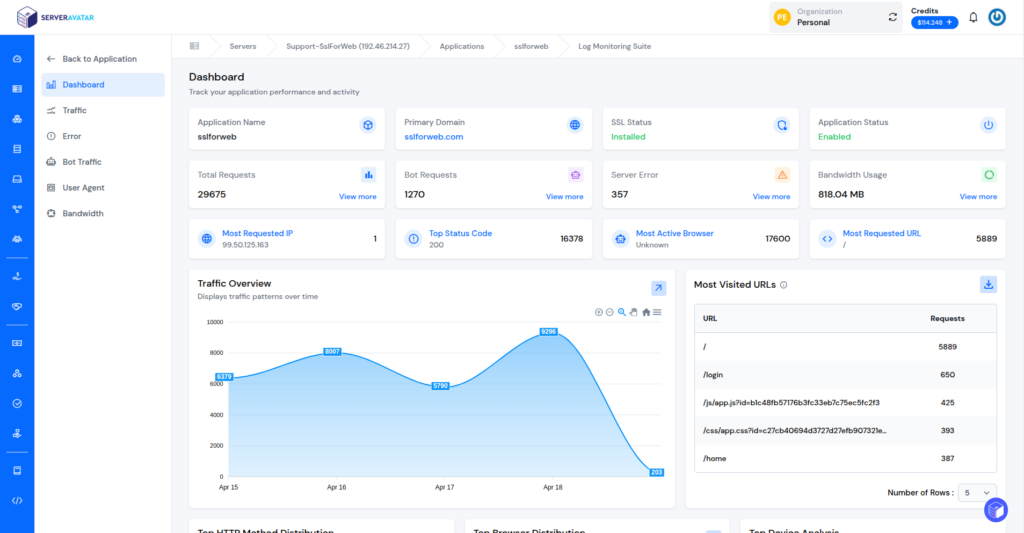Open the Bandwidth menu item
1024x533 pixels.
[x=103, y=214]
